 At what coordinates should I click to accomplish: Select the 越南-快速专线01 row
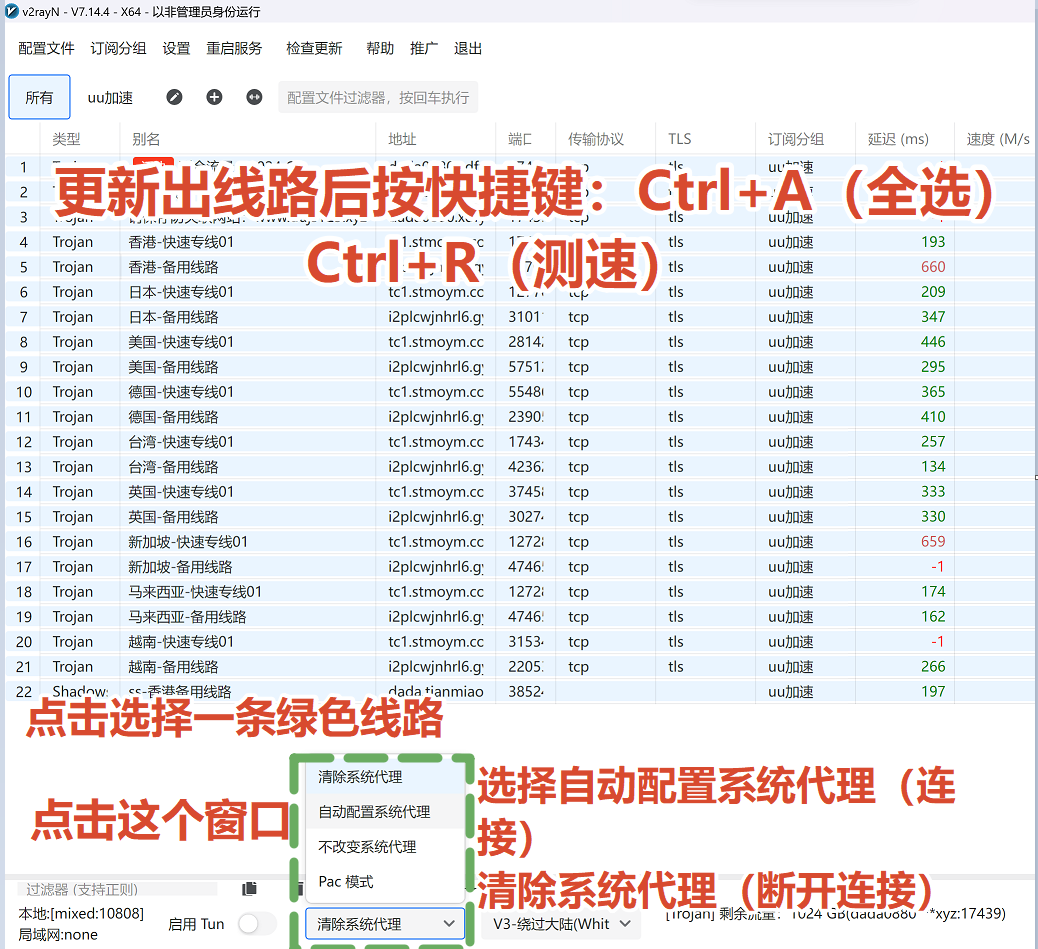pos(519,642)
